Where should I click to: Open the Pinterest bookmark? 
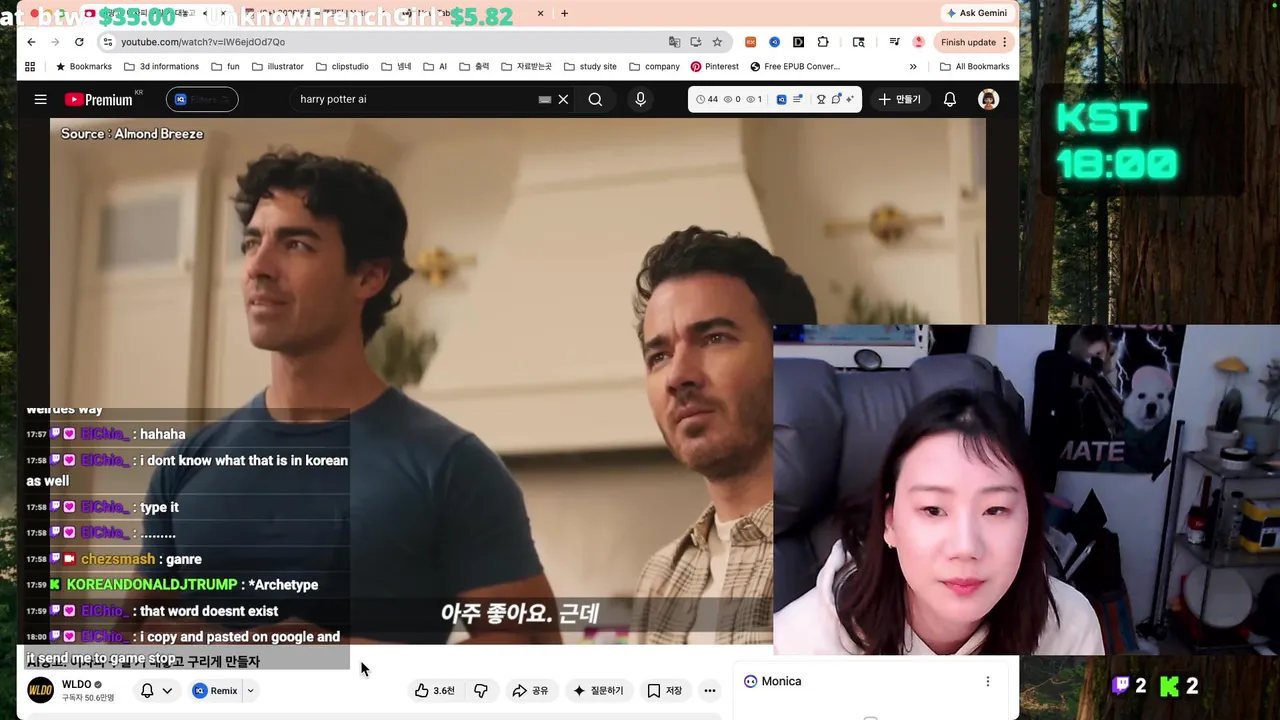714,67
